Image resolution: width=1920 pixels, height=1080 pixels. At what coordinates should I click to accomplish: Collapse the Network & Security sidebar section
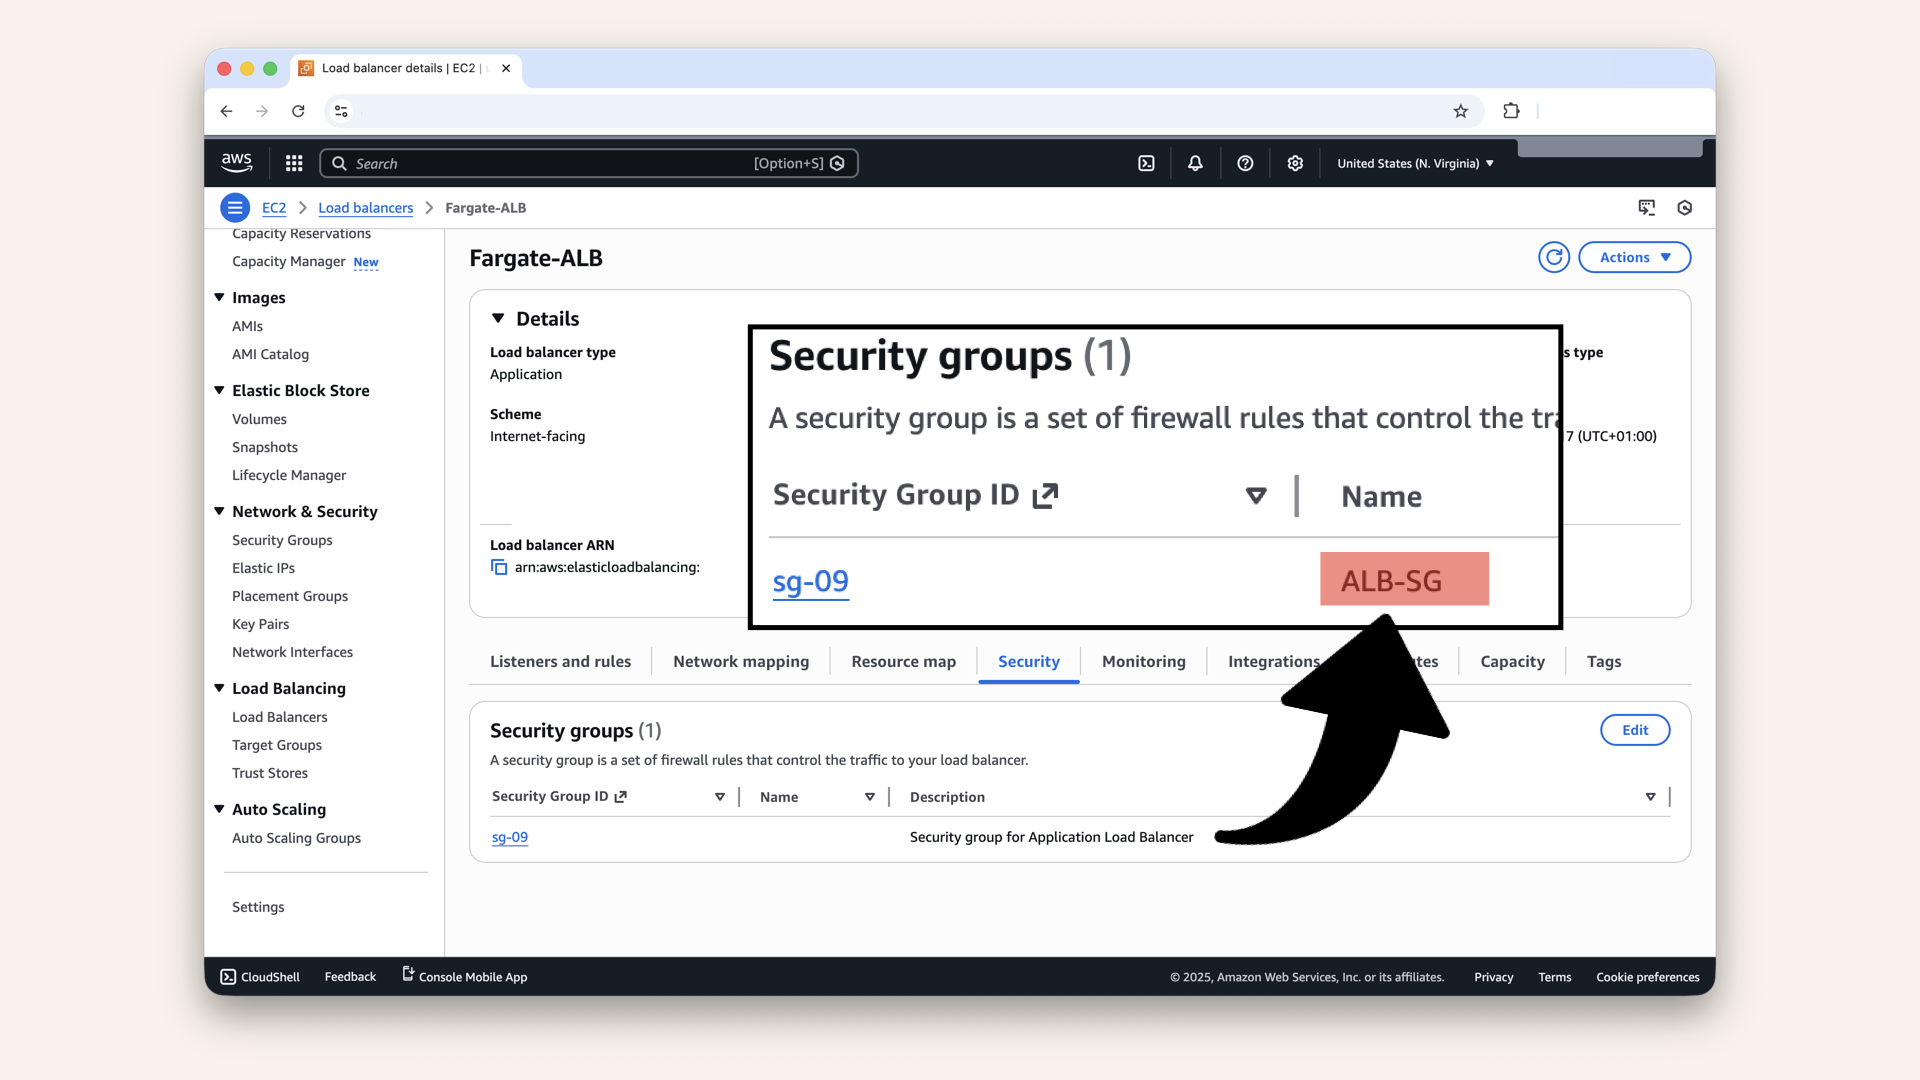219,511
